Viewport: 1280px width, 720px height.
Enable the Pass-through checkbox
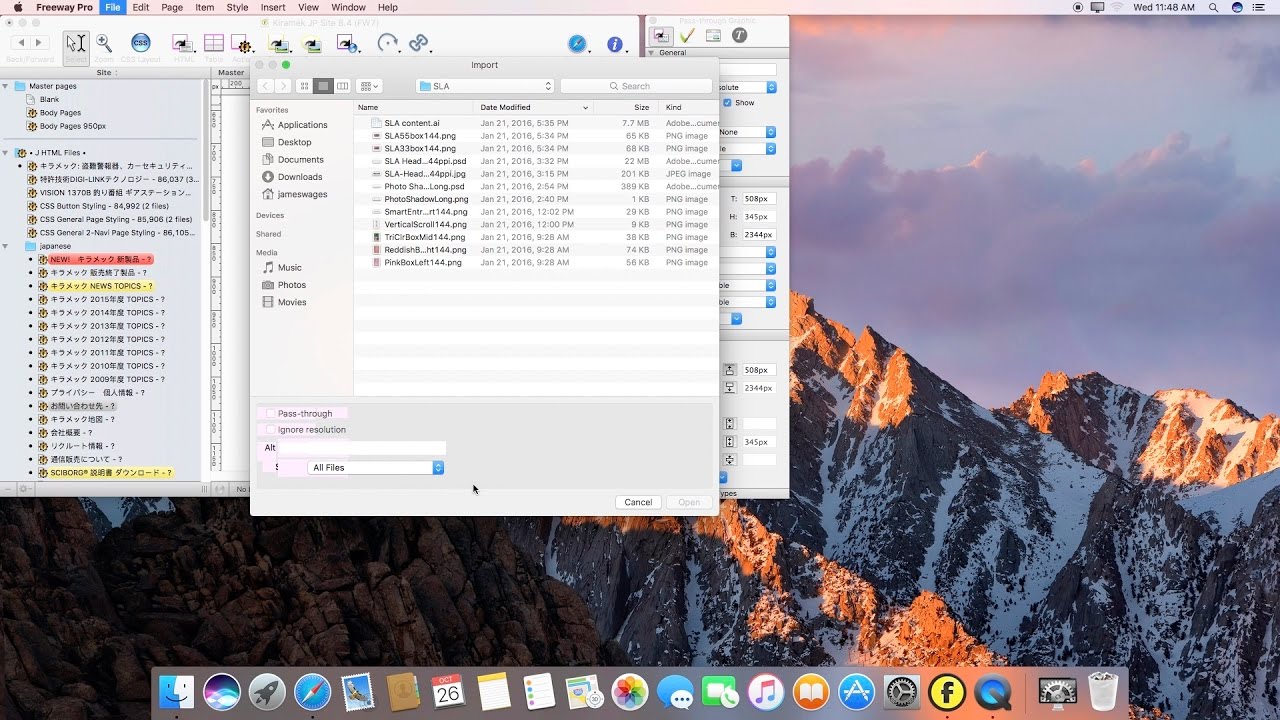tap(270, 413)
